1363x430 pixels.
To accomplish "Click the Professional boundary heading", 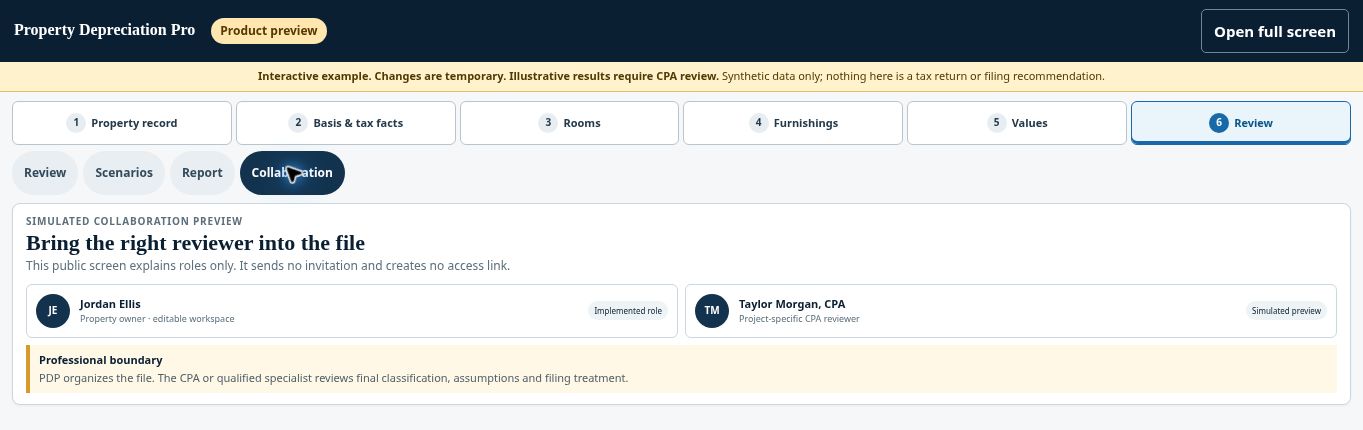I will [100, 360].
